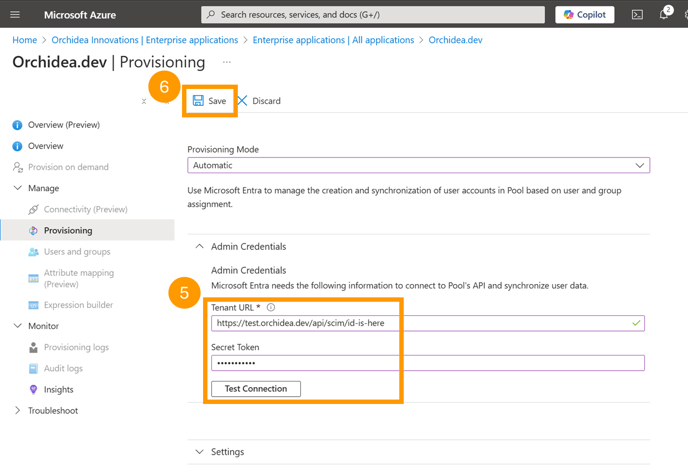This screenshot has height=470, width=688.
Task: Expand the Settings section
Action: point(200,452)
